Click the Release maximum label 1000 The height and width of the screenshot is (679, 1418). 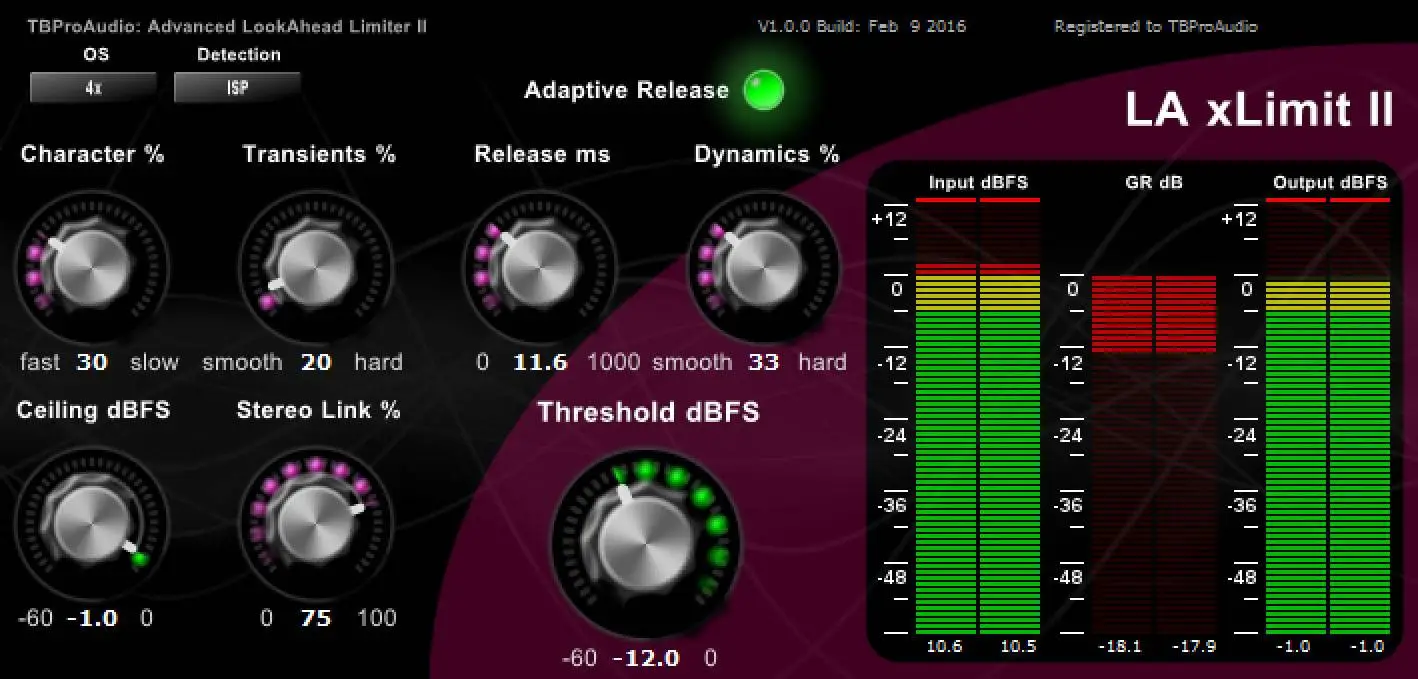tap(614, 362)
